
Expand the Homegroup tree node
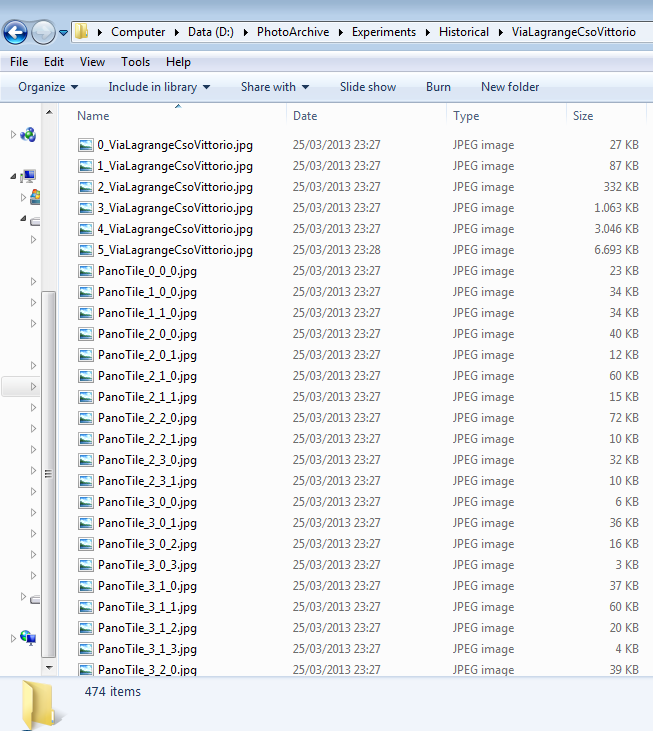tap(14, 135)
